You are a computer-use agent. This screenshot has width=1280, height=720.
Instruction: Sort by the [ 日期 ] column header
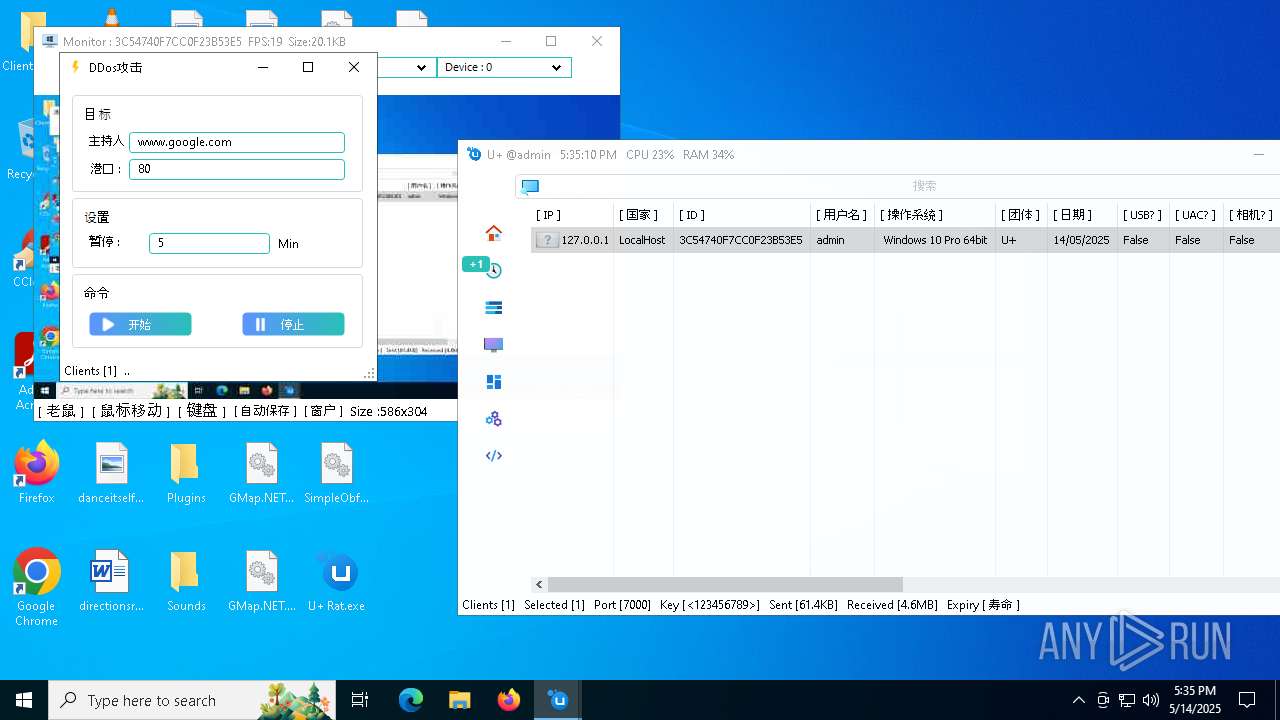tap(1082, 215)
